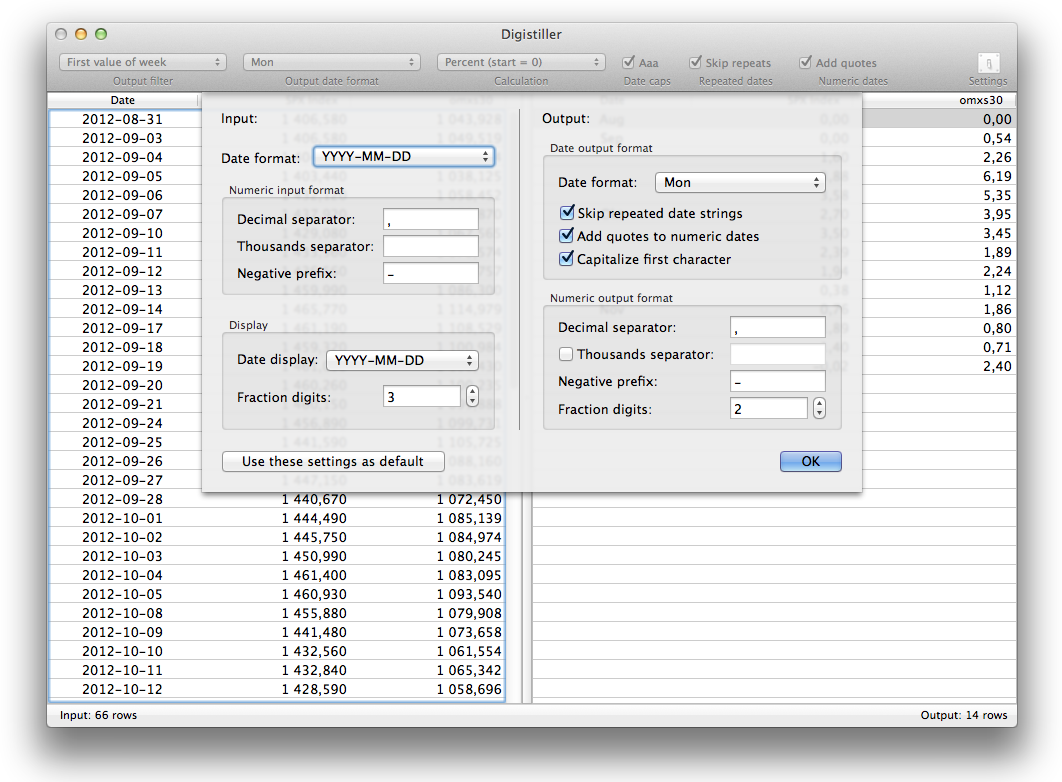Open the Input Date format YYYY-MM-DD dropdown
This screenshot has width=1062, height=782.
coord(404,156)
